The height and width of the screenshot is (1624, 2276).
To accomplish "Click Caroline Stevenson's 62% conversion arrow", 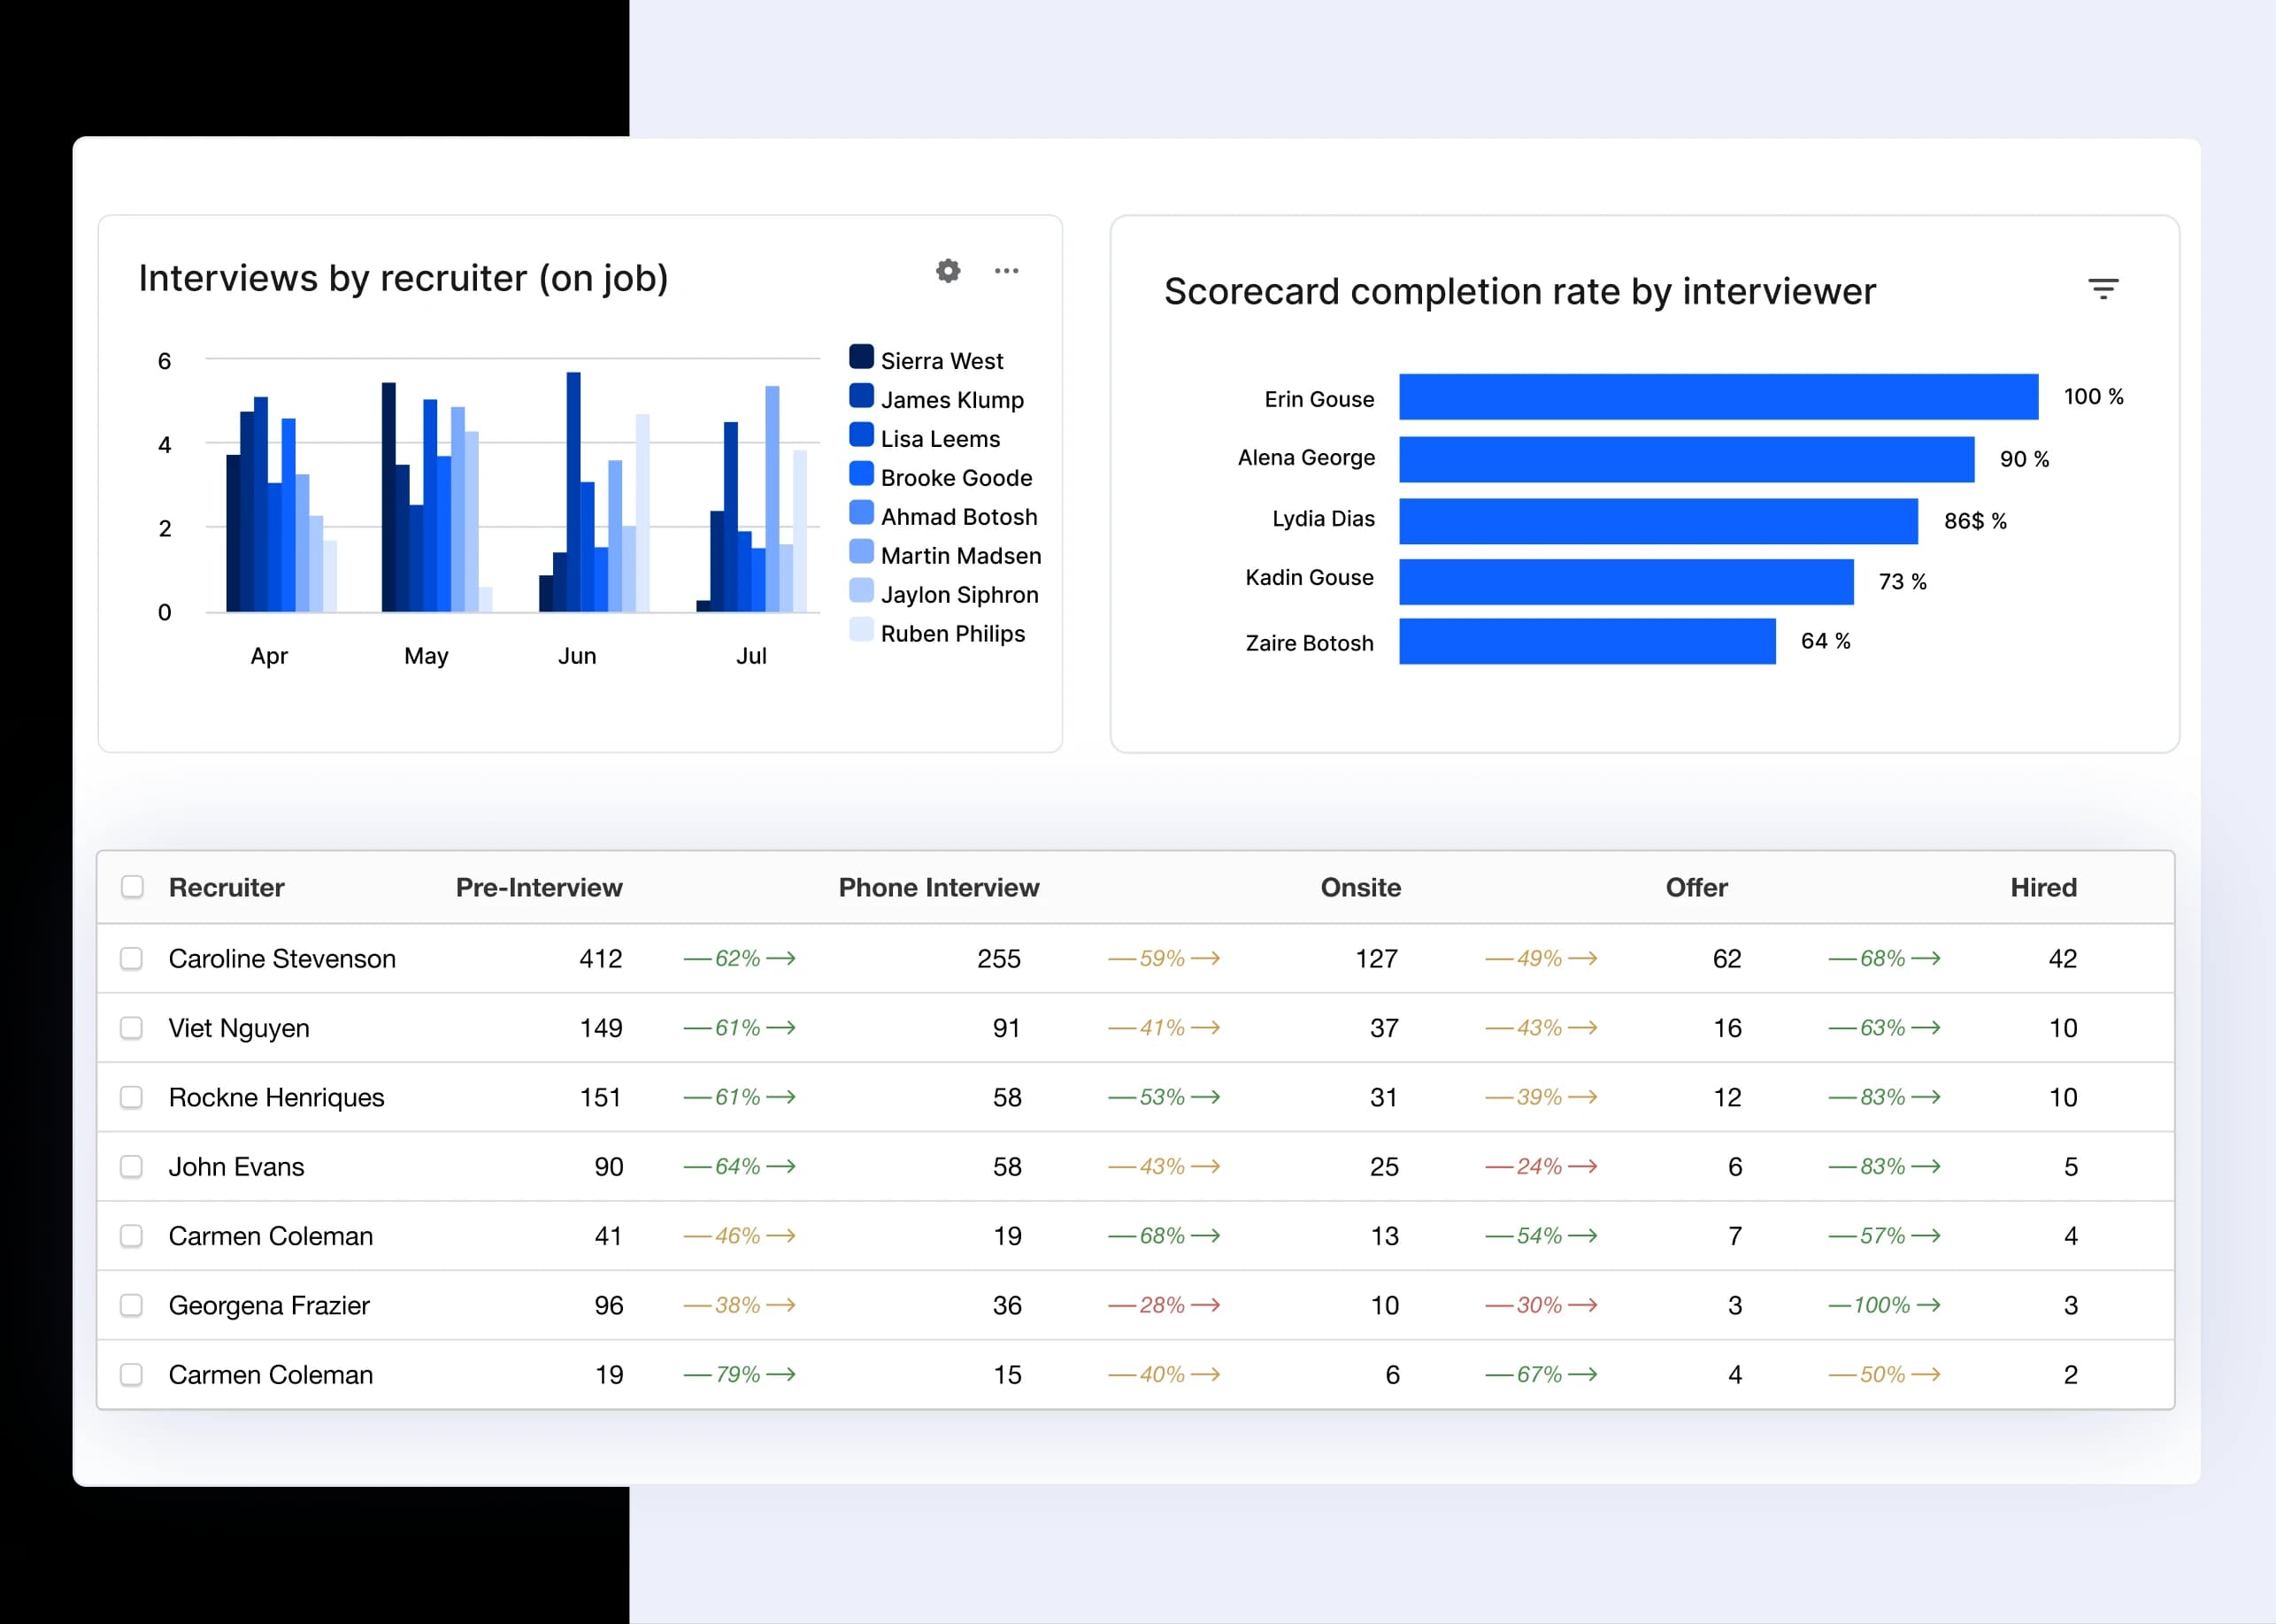I will [x=739, y=958].
